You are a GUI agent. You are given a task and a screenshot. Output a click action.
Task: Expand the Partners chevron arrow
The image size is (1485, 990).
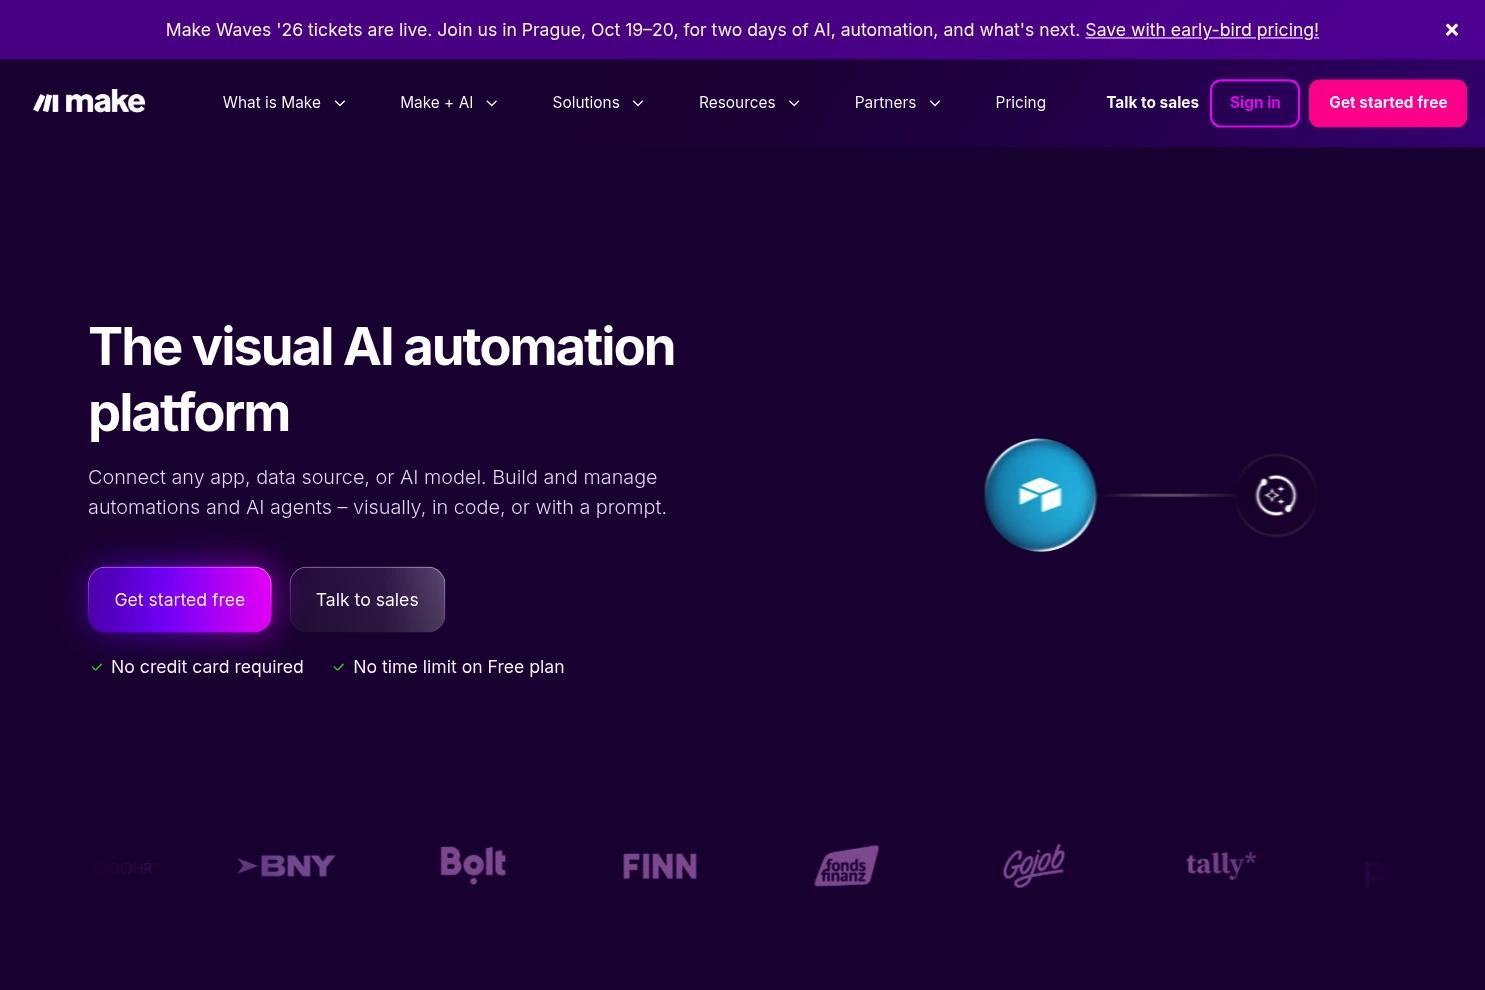pos(935,103)
